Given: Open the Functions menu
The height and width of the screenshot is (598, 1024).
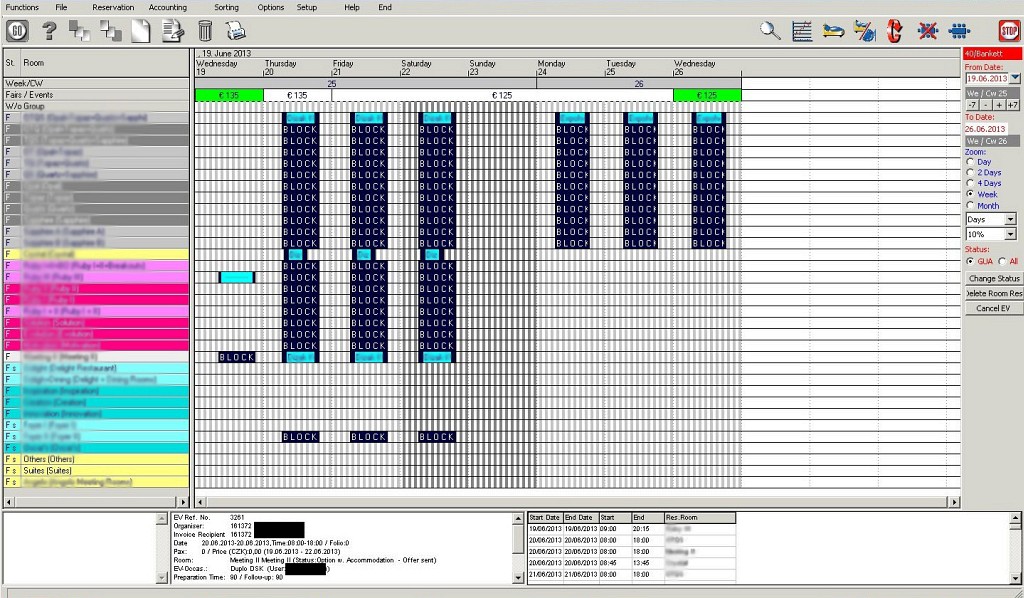Looking at the screenshot, I should [22, 7].
